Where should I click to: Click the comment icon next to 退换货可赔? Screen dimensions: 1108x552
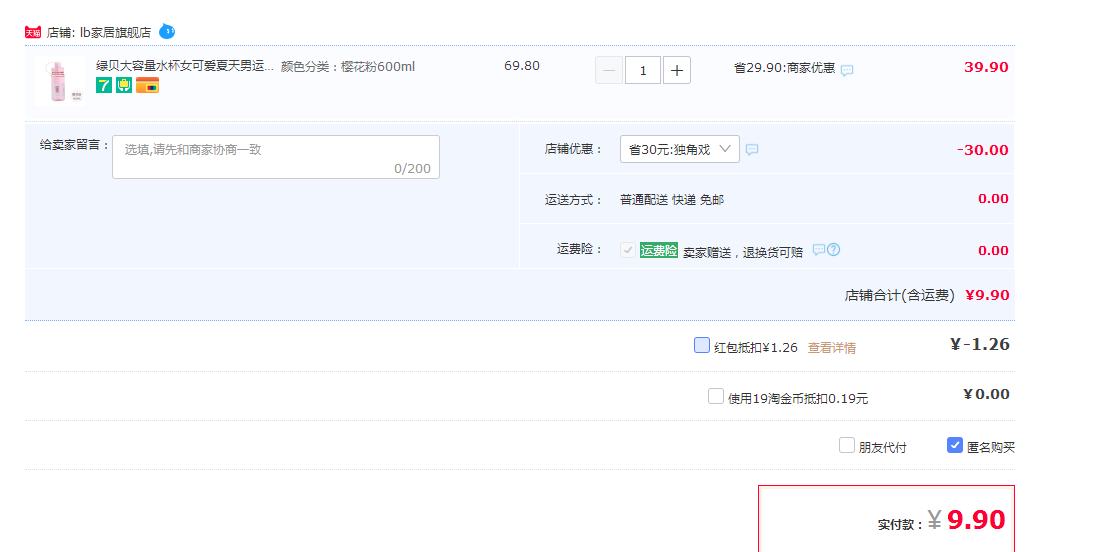(x=819, y=249)
